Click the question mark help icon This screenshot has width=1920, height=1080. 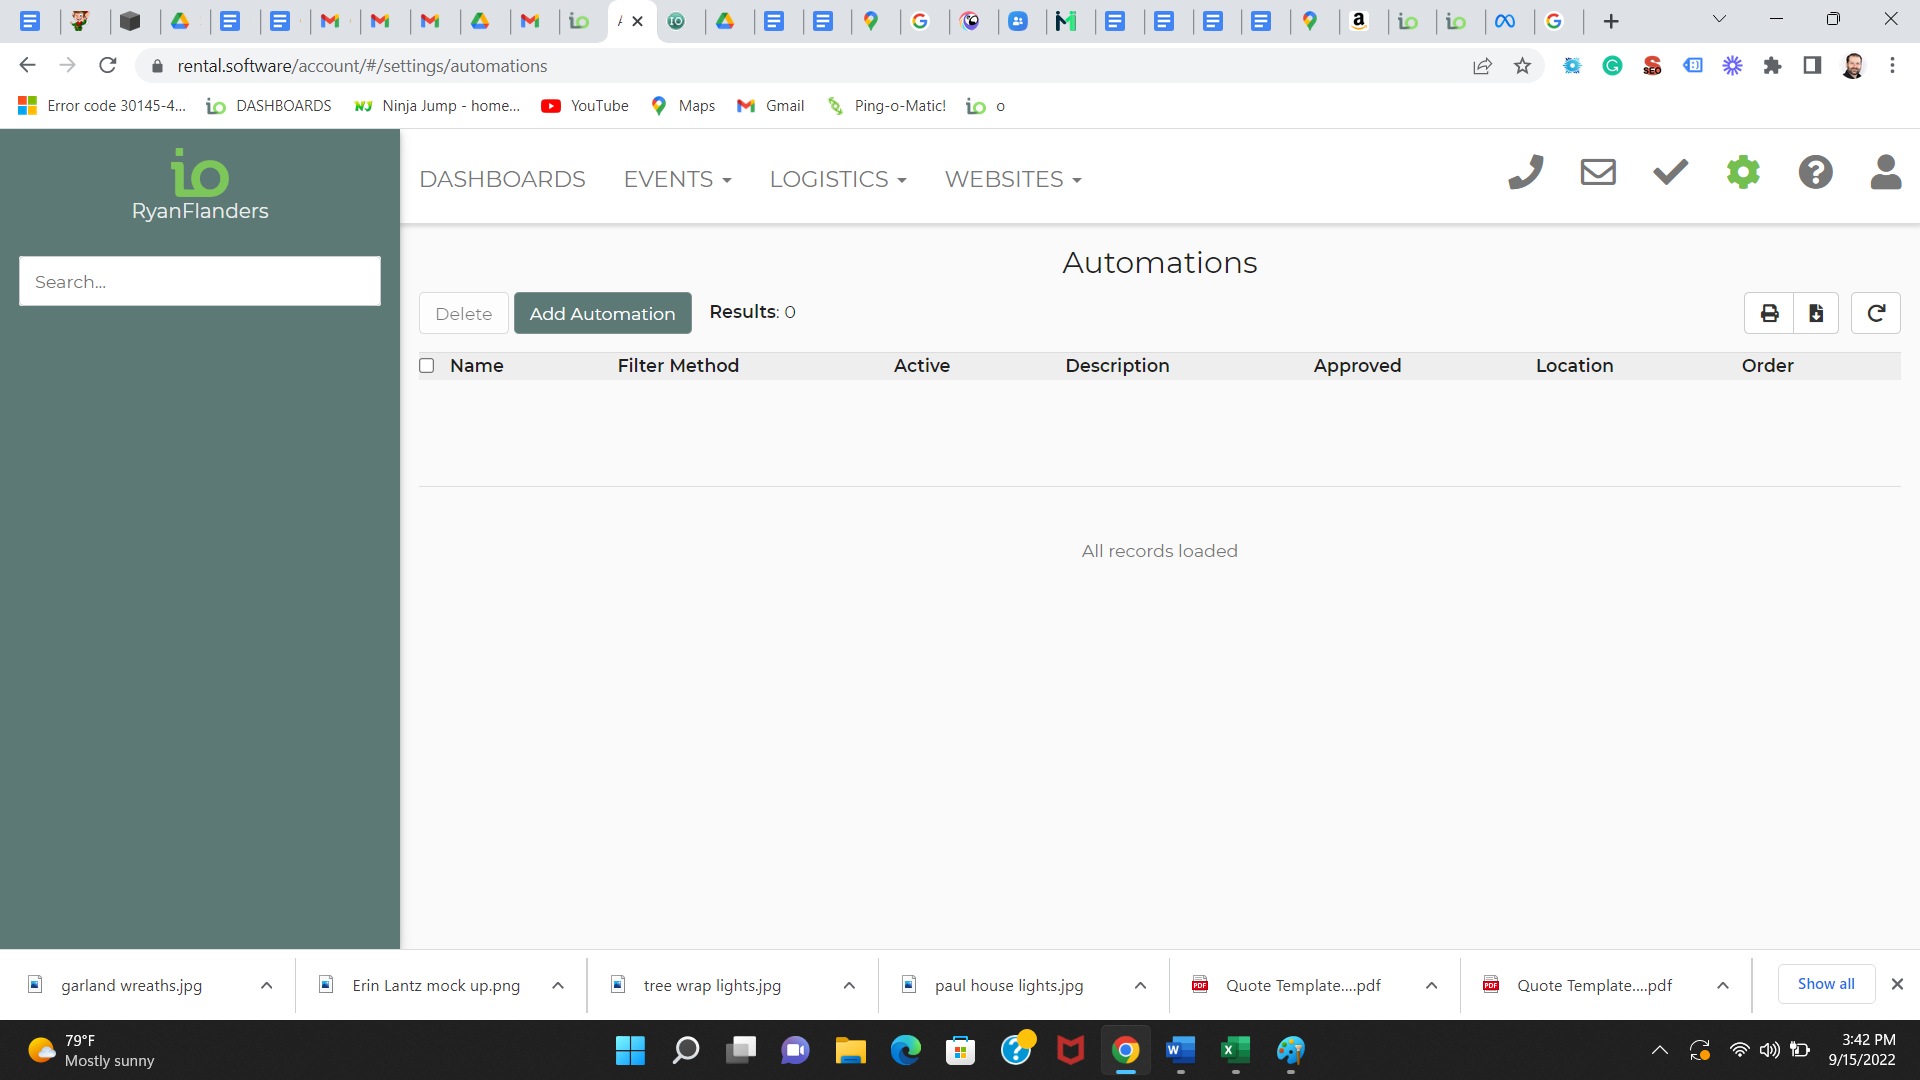pos(1815,173)
